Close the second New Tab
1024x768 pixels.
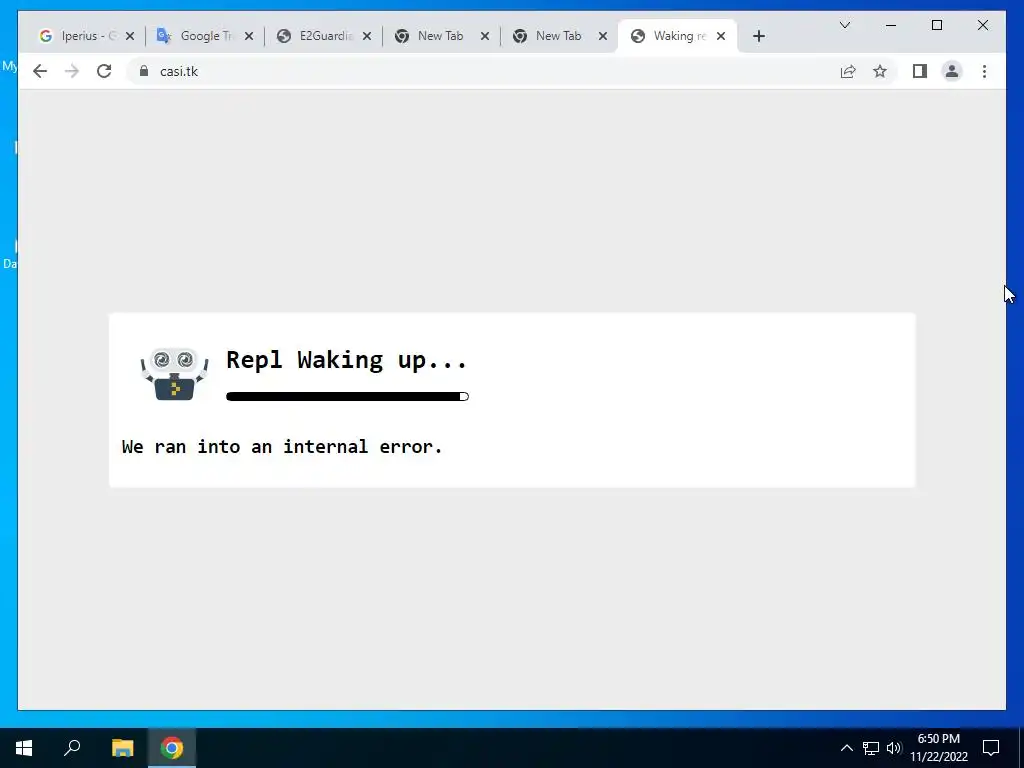[603, 36]
